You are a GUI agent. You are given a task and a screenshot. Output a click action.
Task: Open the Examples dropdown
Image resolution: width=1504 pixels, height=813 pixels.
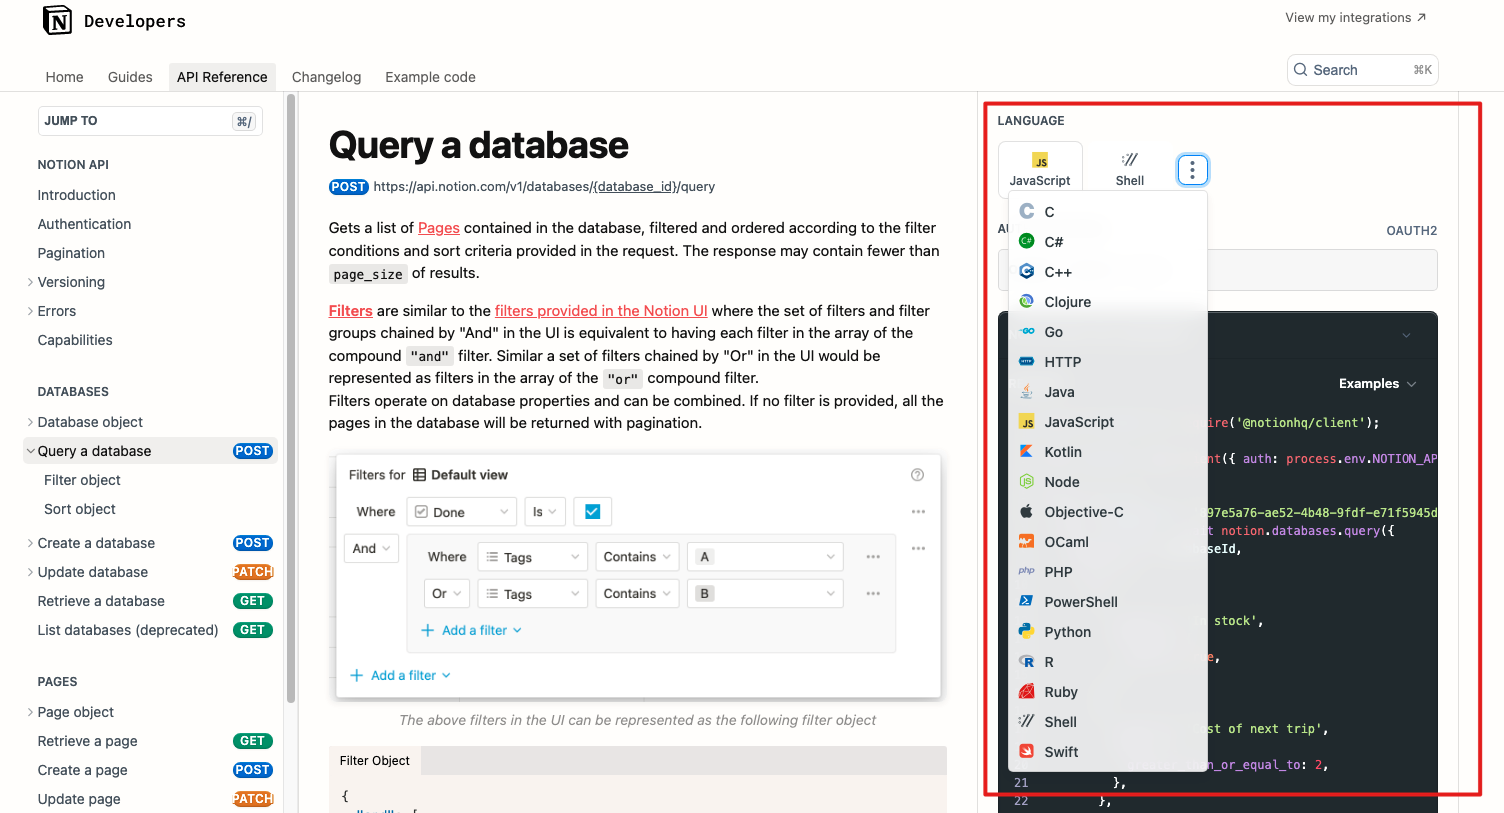(x=1377, y=384)
